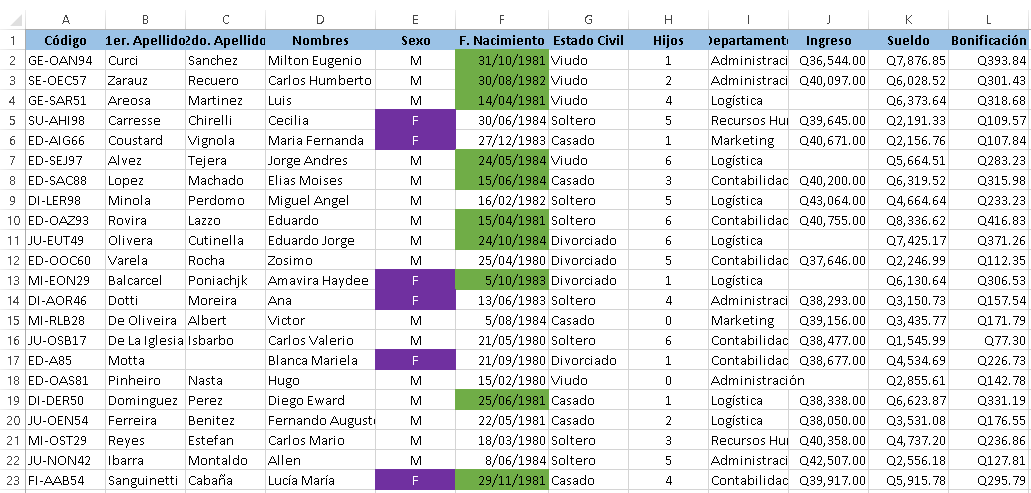Viewport: 1031px width, 493px height.
Task: Select column F header
Action: click(x=502, y=20)
